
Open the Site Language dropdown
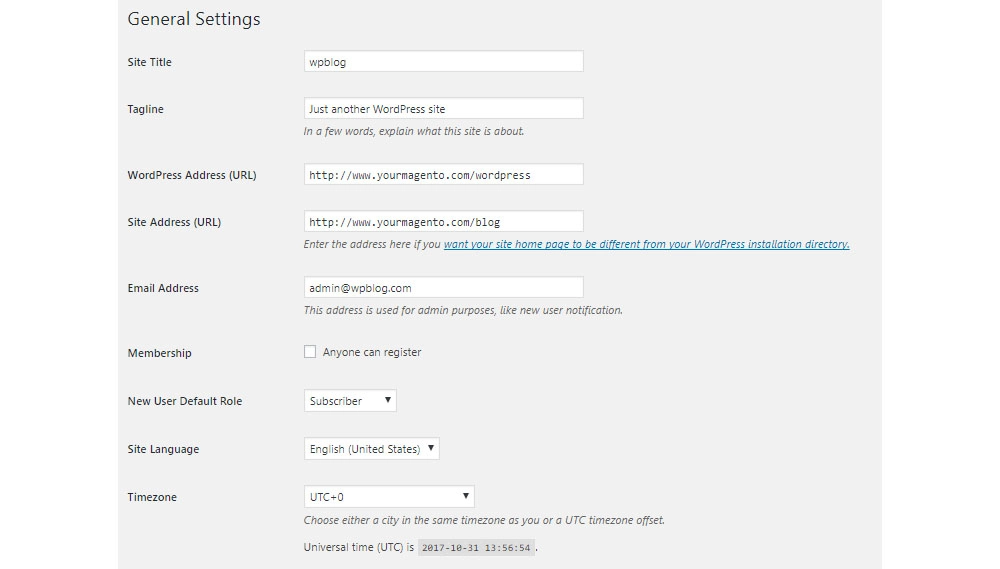click(371, 449)
